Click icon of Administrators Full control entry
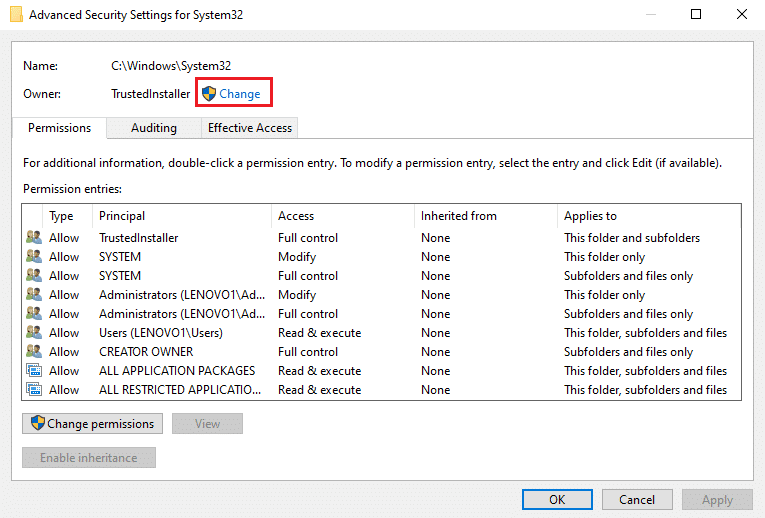 34,314
